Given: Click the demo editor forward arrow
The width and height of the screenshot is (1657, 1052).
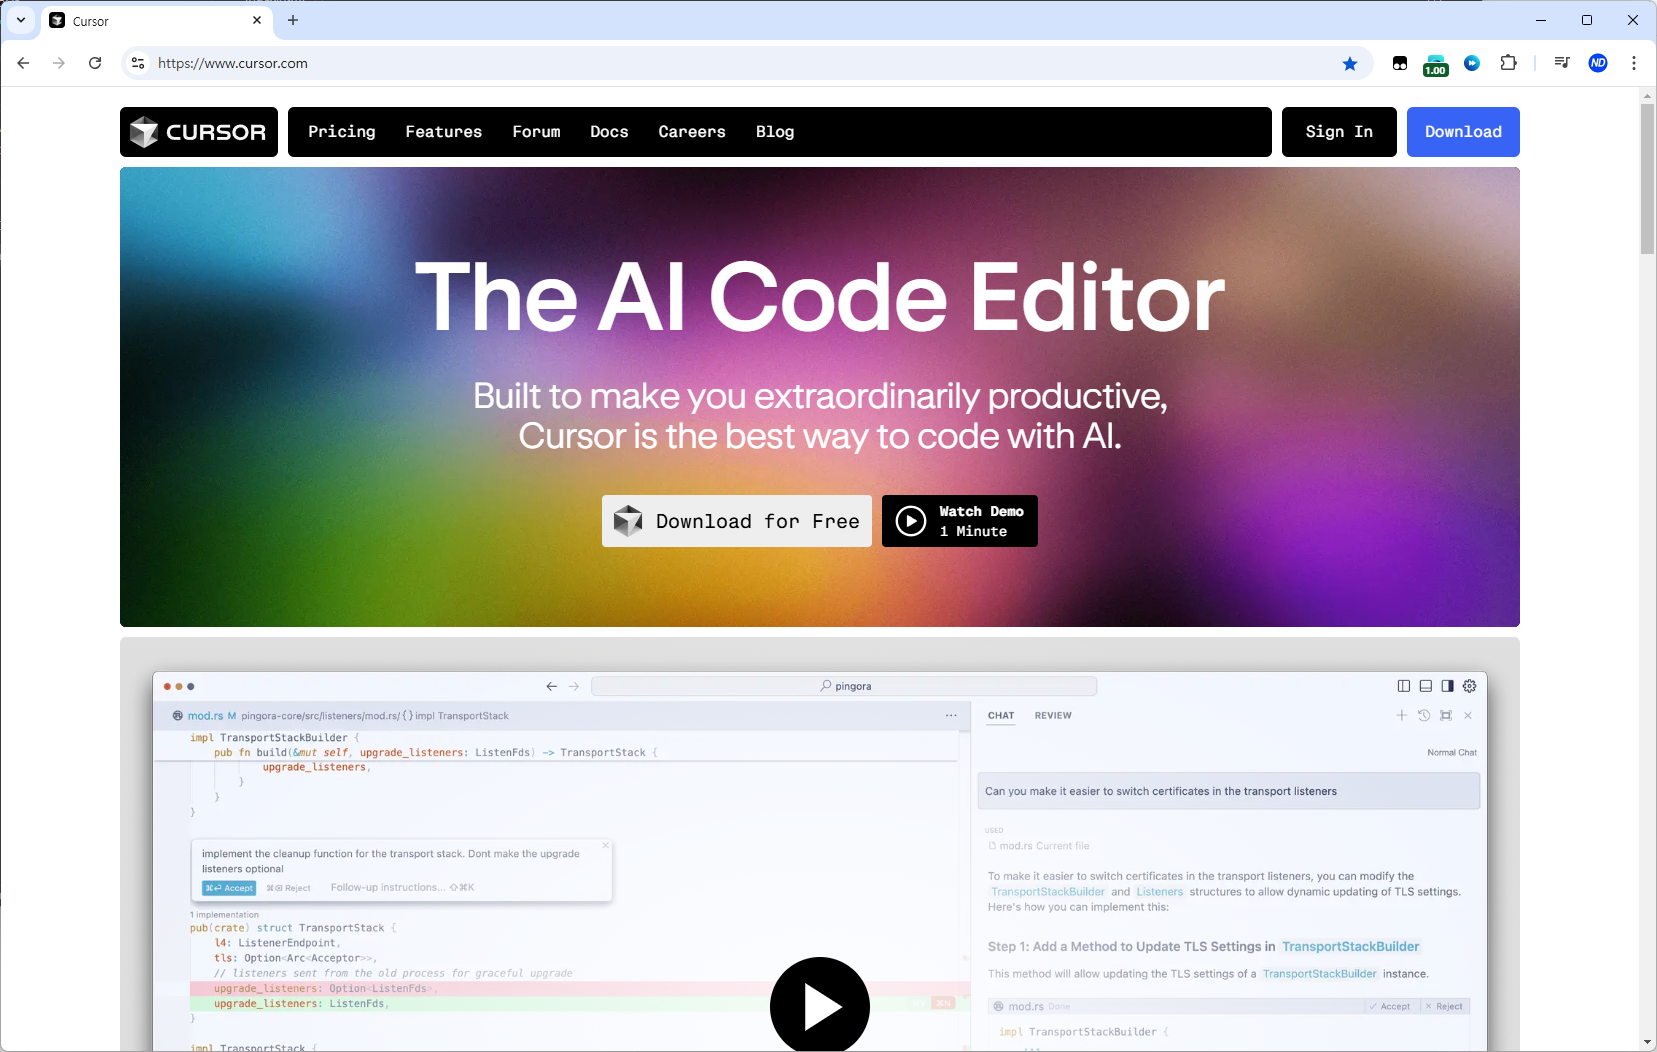Looking at the screenshot, I should click(x=574, y=686).
